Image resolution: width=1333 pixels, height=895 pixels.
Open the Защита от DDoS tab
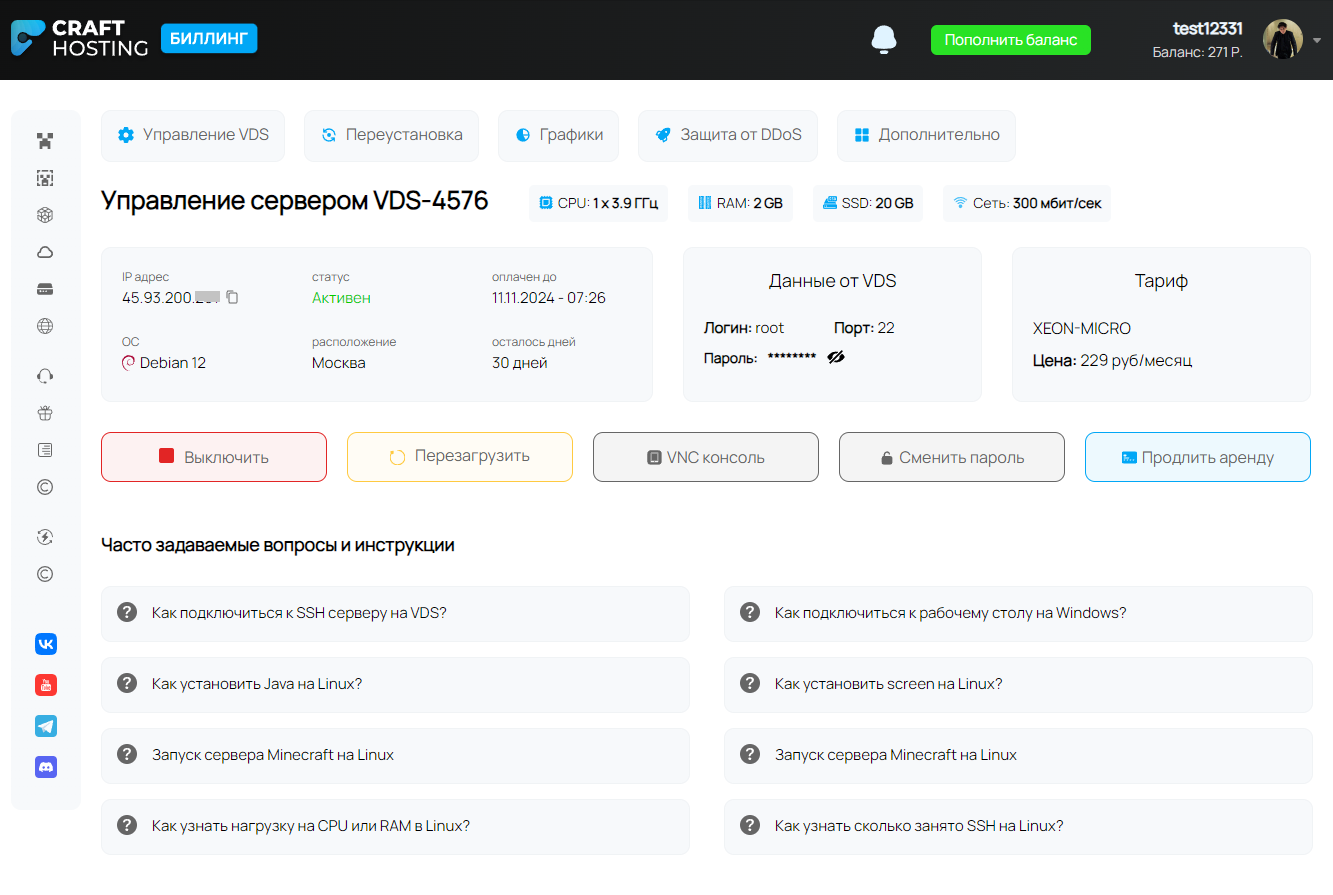click(x=727, y=135)
